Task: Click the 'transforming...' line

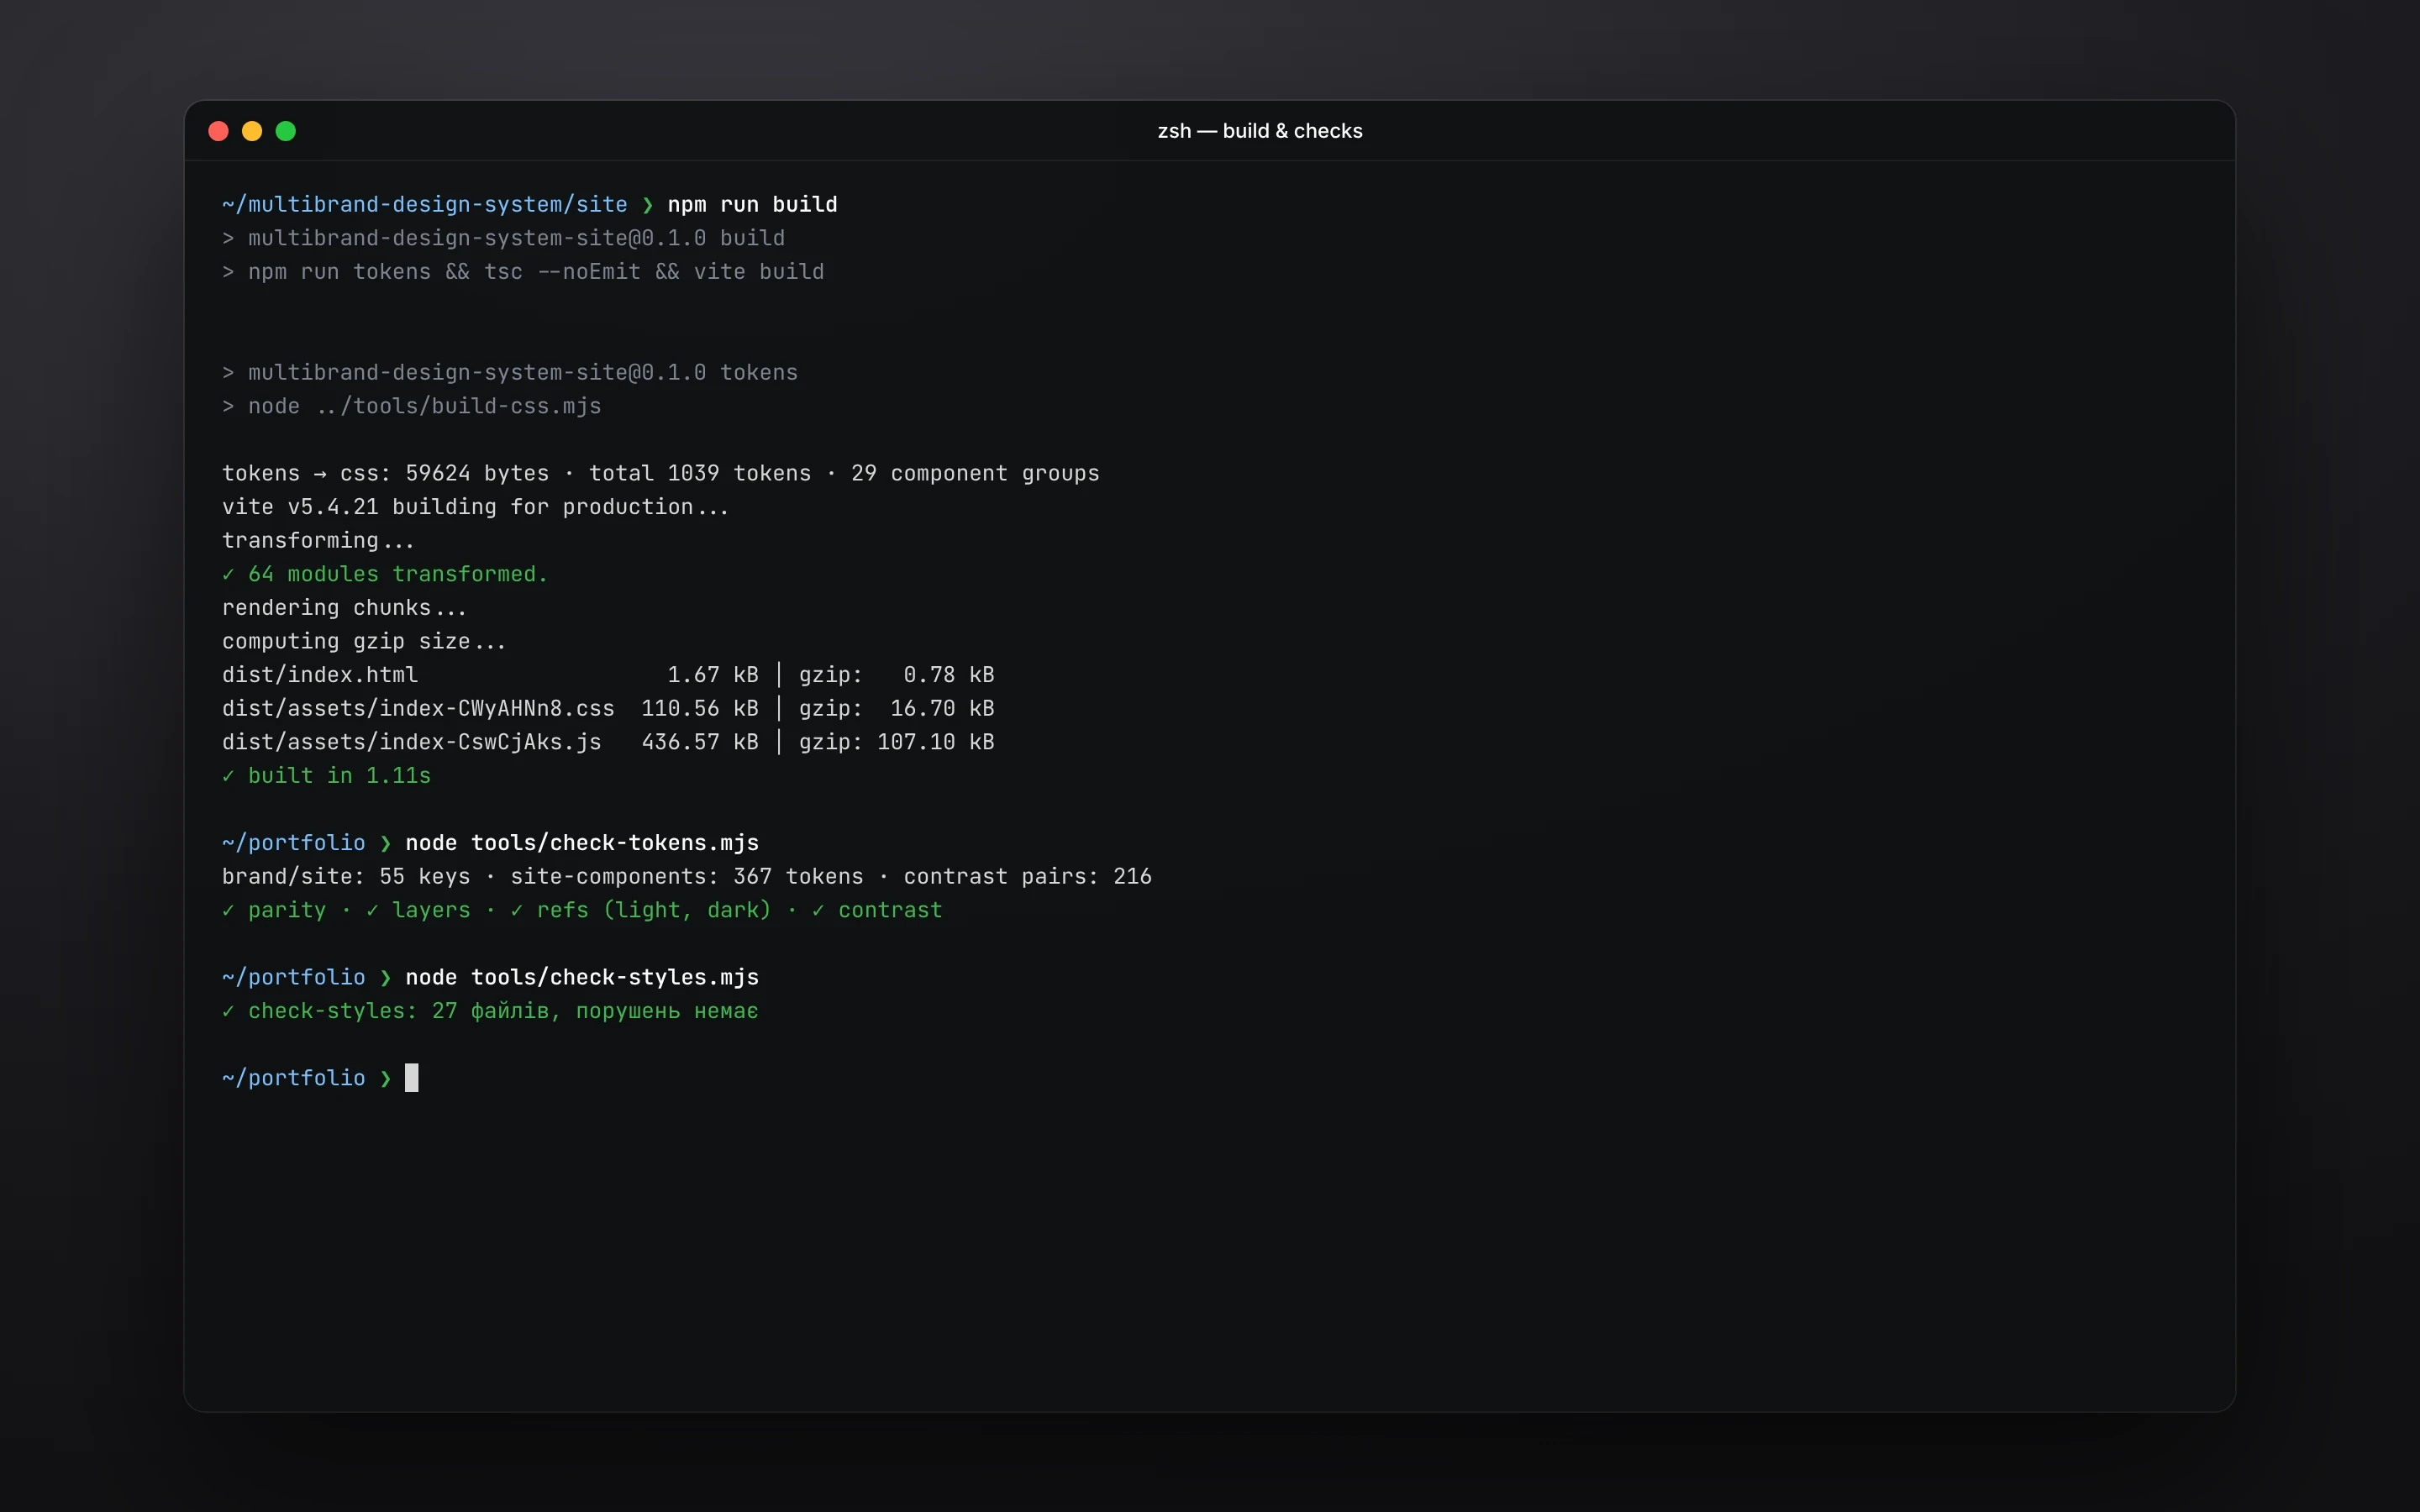Action: [x=318, y=540]
